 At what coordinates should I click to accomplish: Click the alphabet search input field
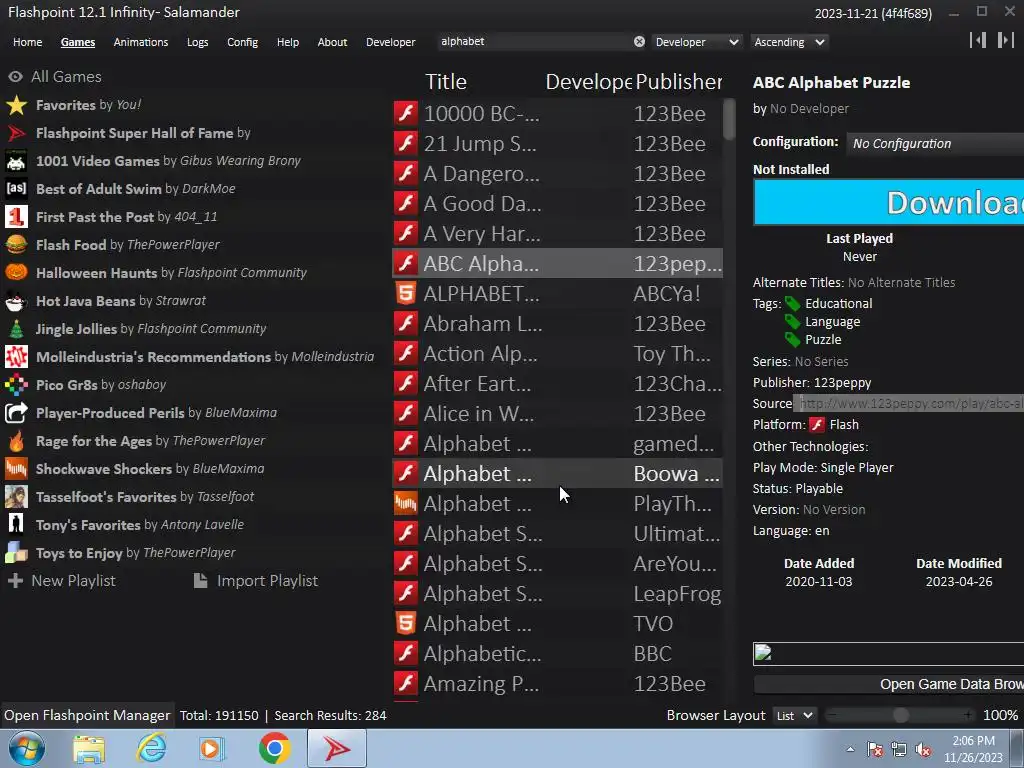click(534, 42)
